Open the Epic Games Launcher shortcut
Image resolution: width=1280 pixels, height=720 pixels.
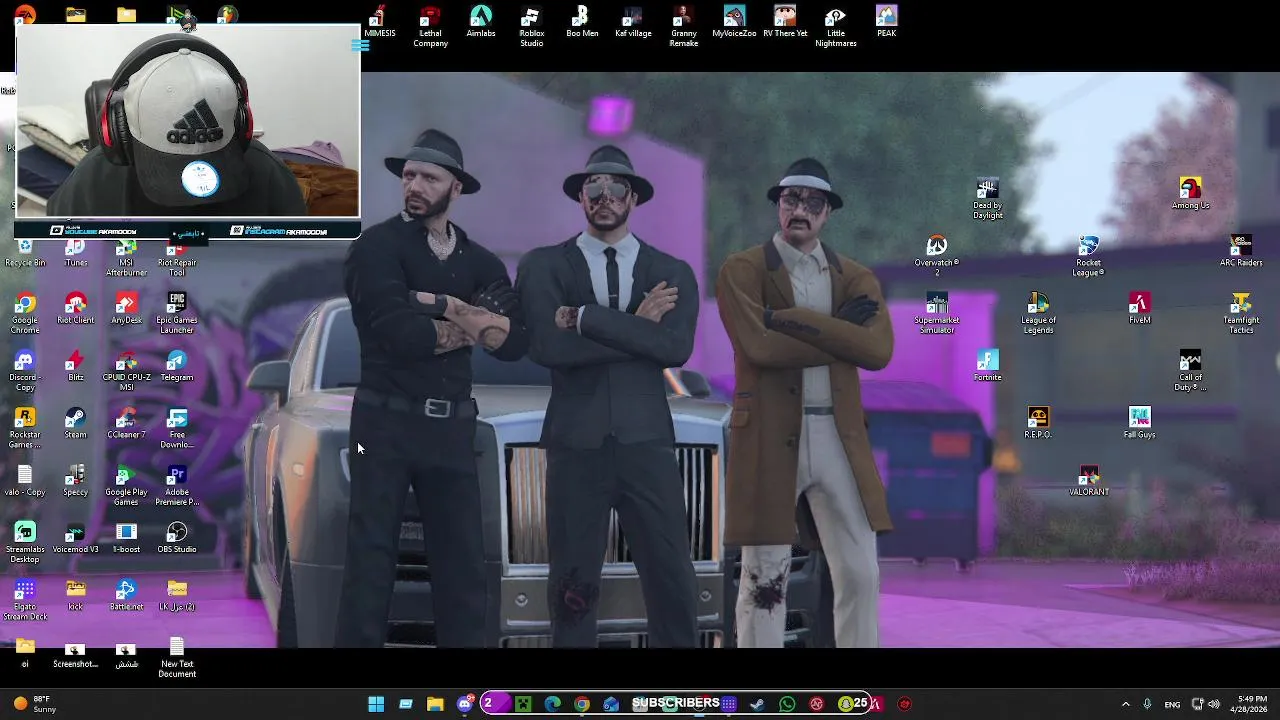[x=177, y=313]
